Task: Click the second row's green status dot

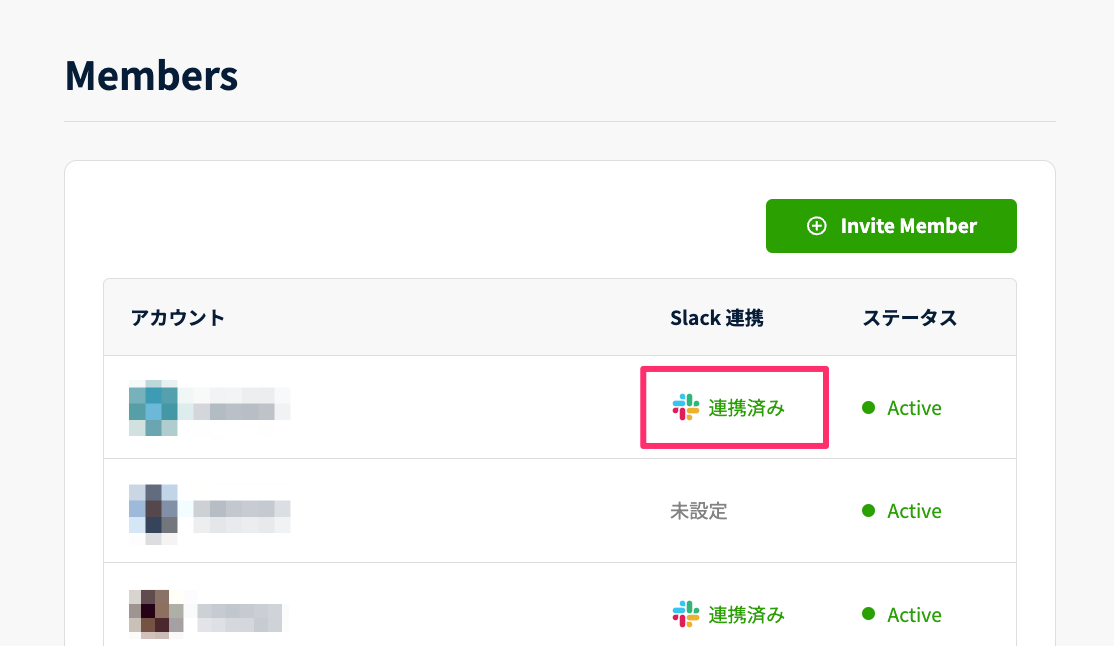Action: pos(868,510)
